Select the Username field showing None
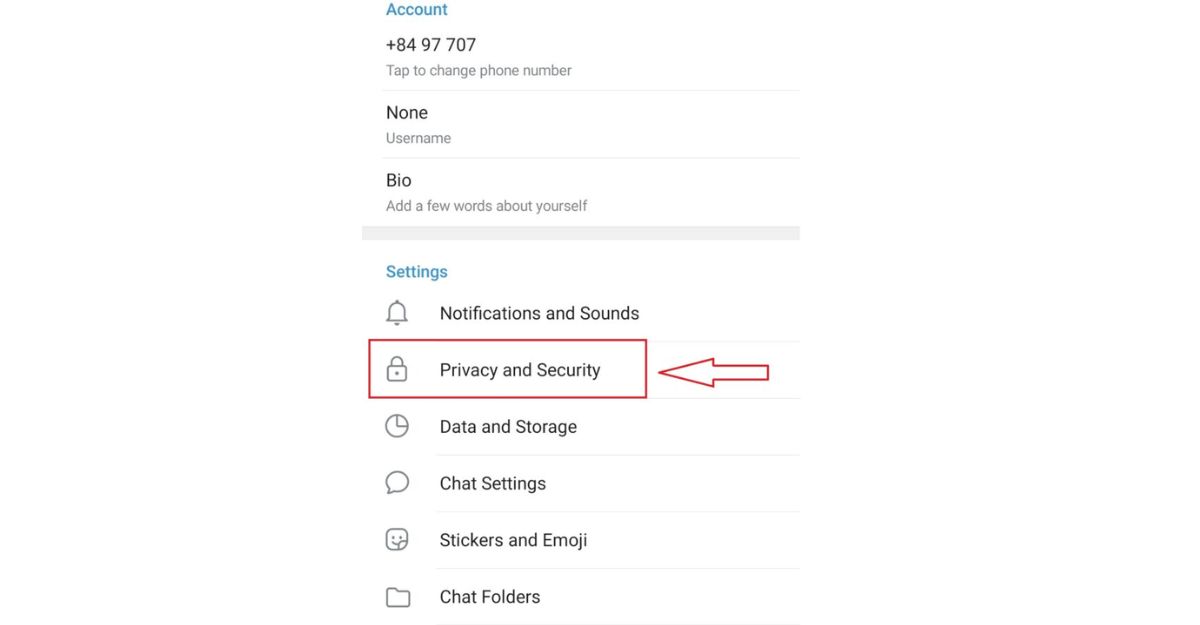1200x625 pixels. point(407,112)
